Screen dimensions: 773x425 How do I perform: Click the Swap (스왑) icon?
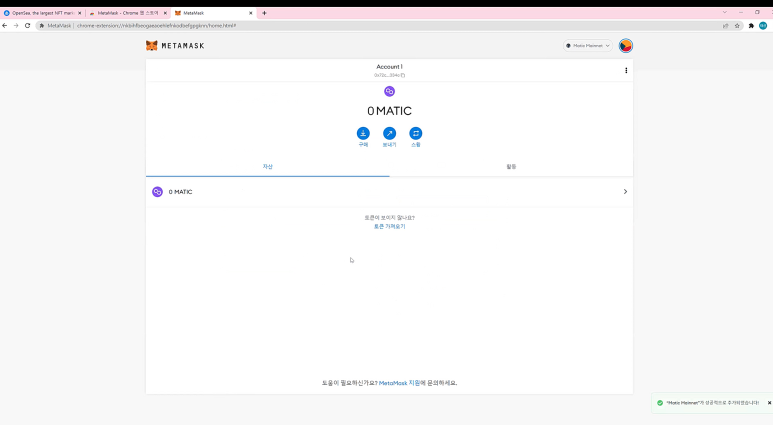point(416,133)
